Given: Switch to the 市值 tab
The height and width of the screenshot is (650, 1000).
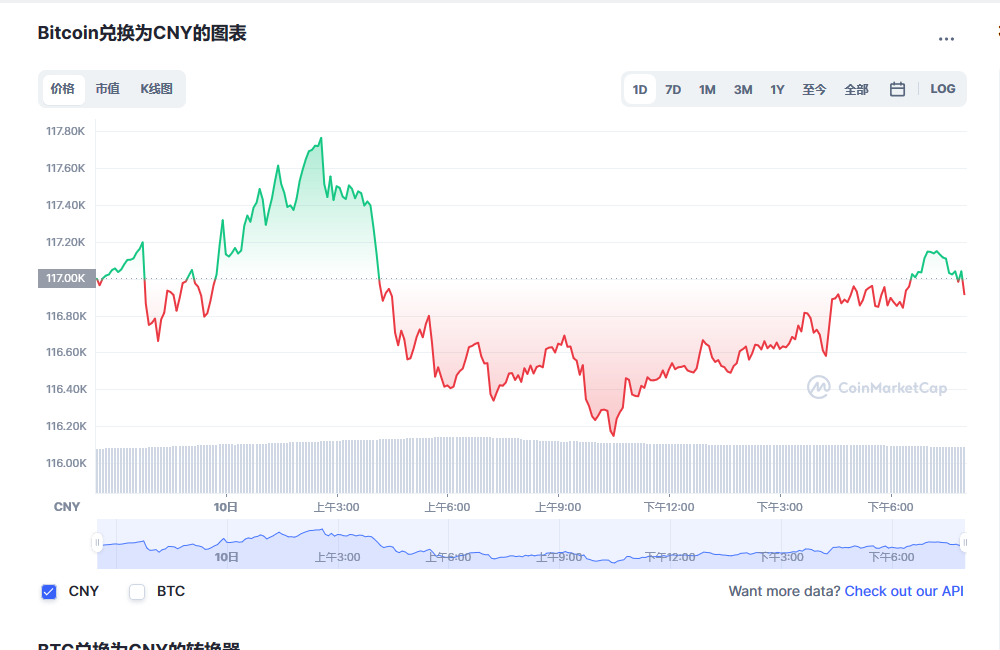Looking at the screenshot, I should [x=107, y=89].
